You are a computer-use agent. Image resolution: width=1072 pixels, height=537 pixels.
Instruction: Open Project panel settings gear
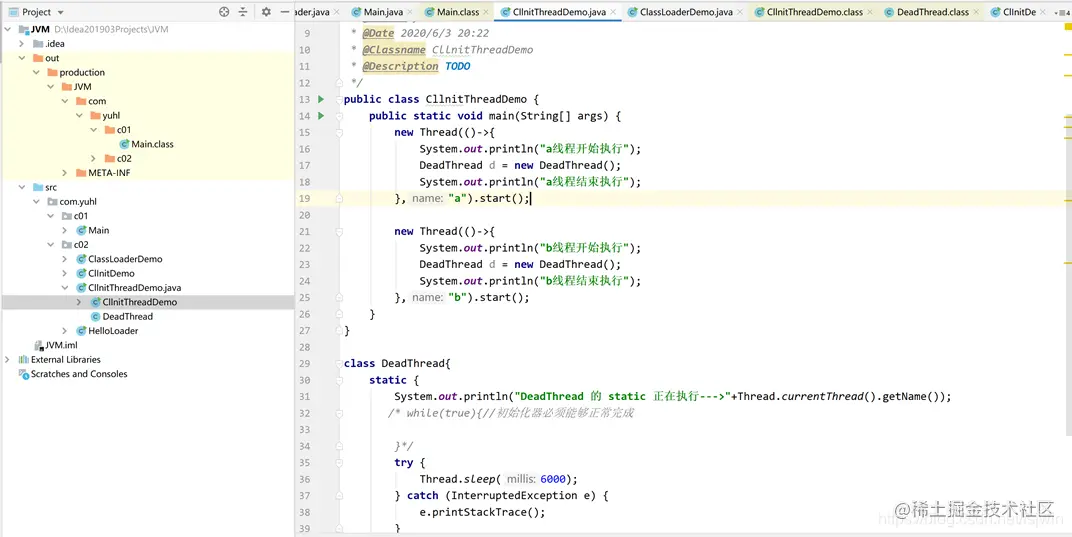tap(266, 12)
